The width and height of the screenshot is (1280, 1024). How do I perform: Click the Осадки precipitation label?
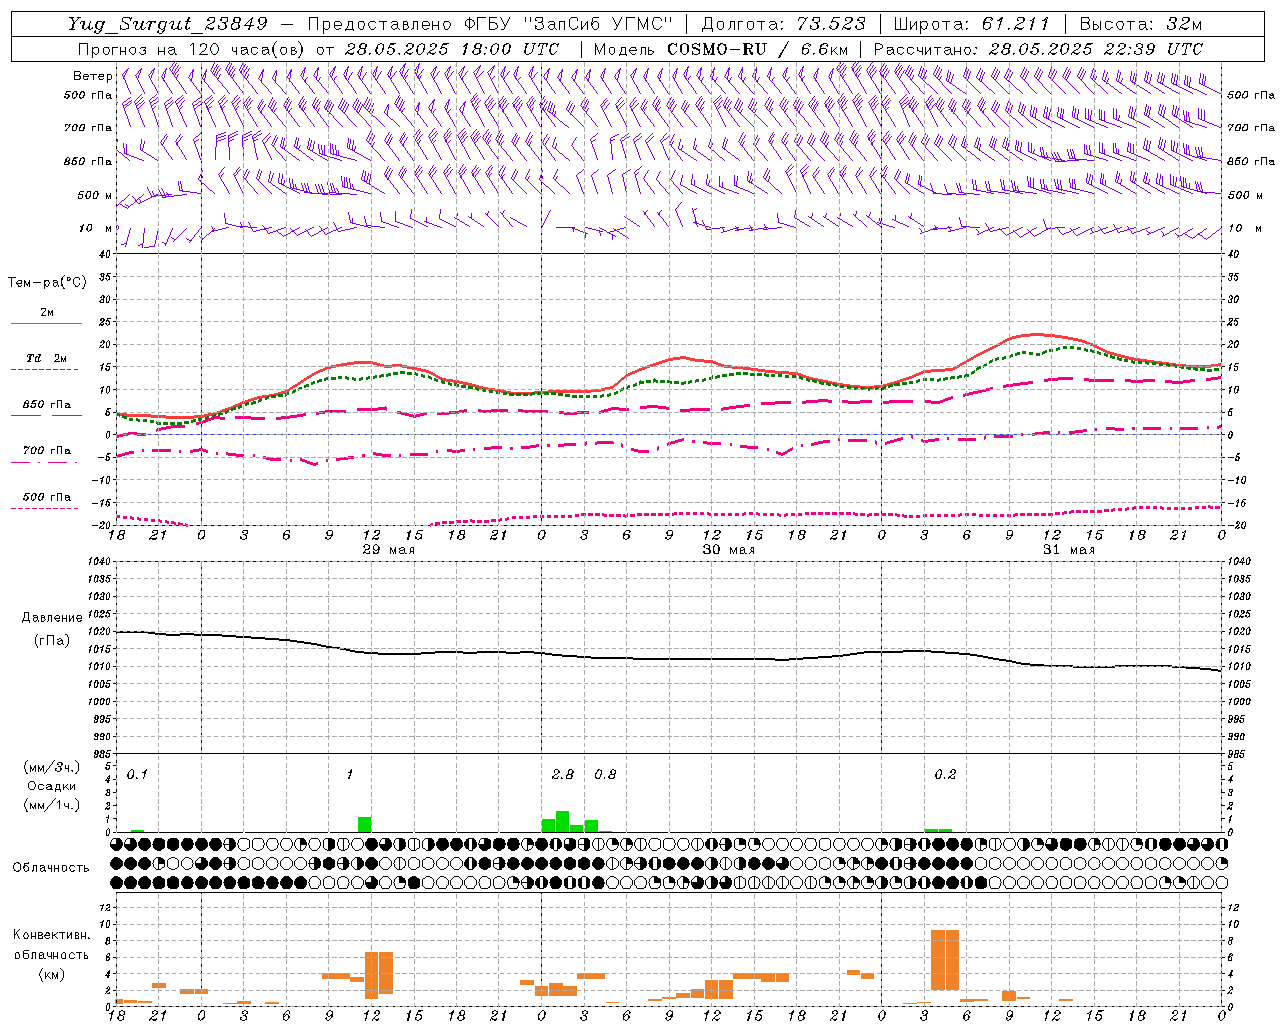[x=51, y=786]
